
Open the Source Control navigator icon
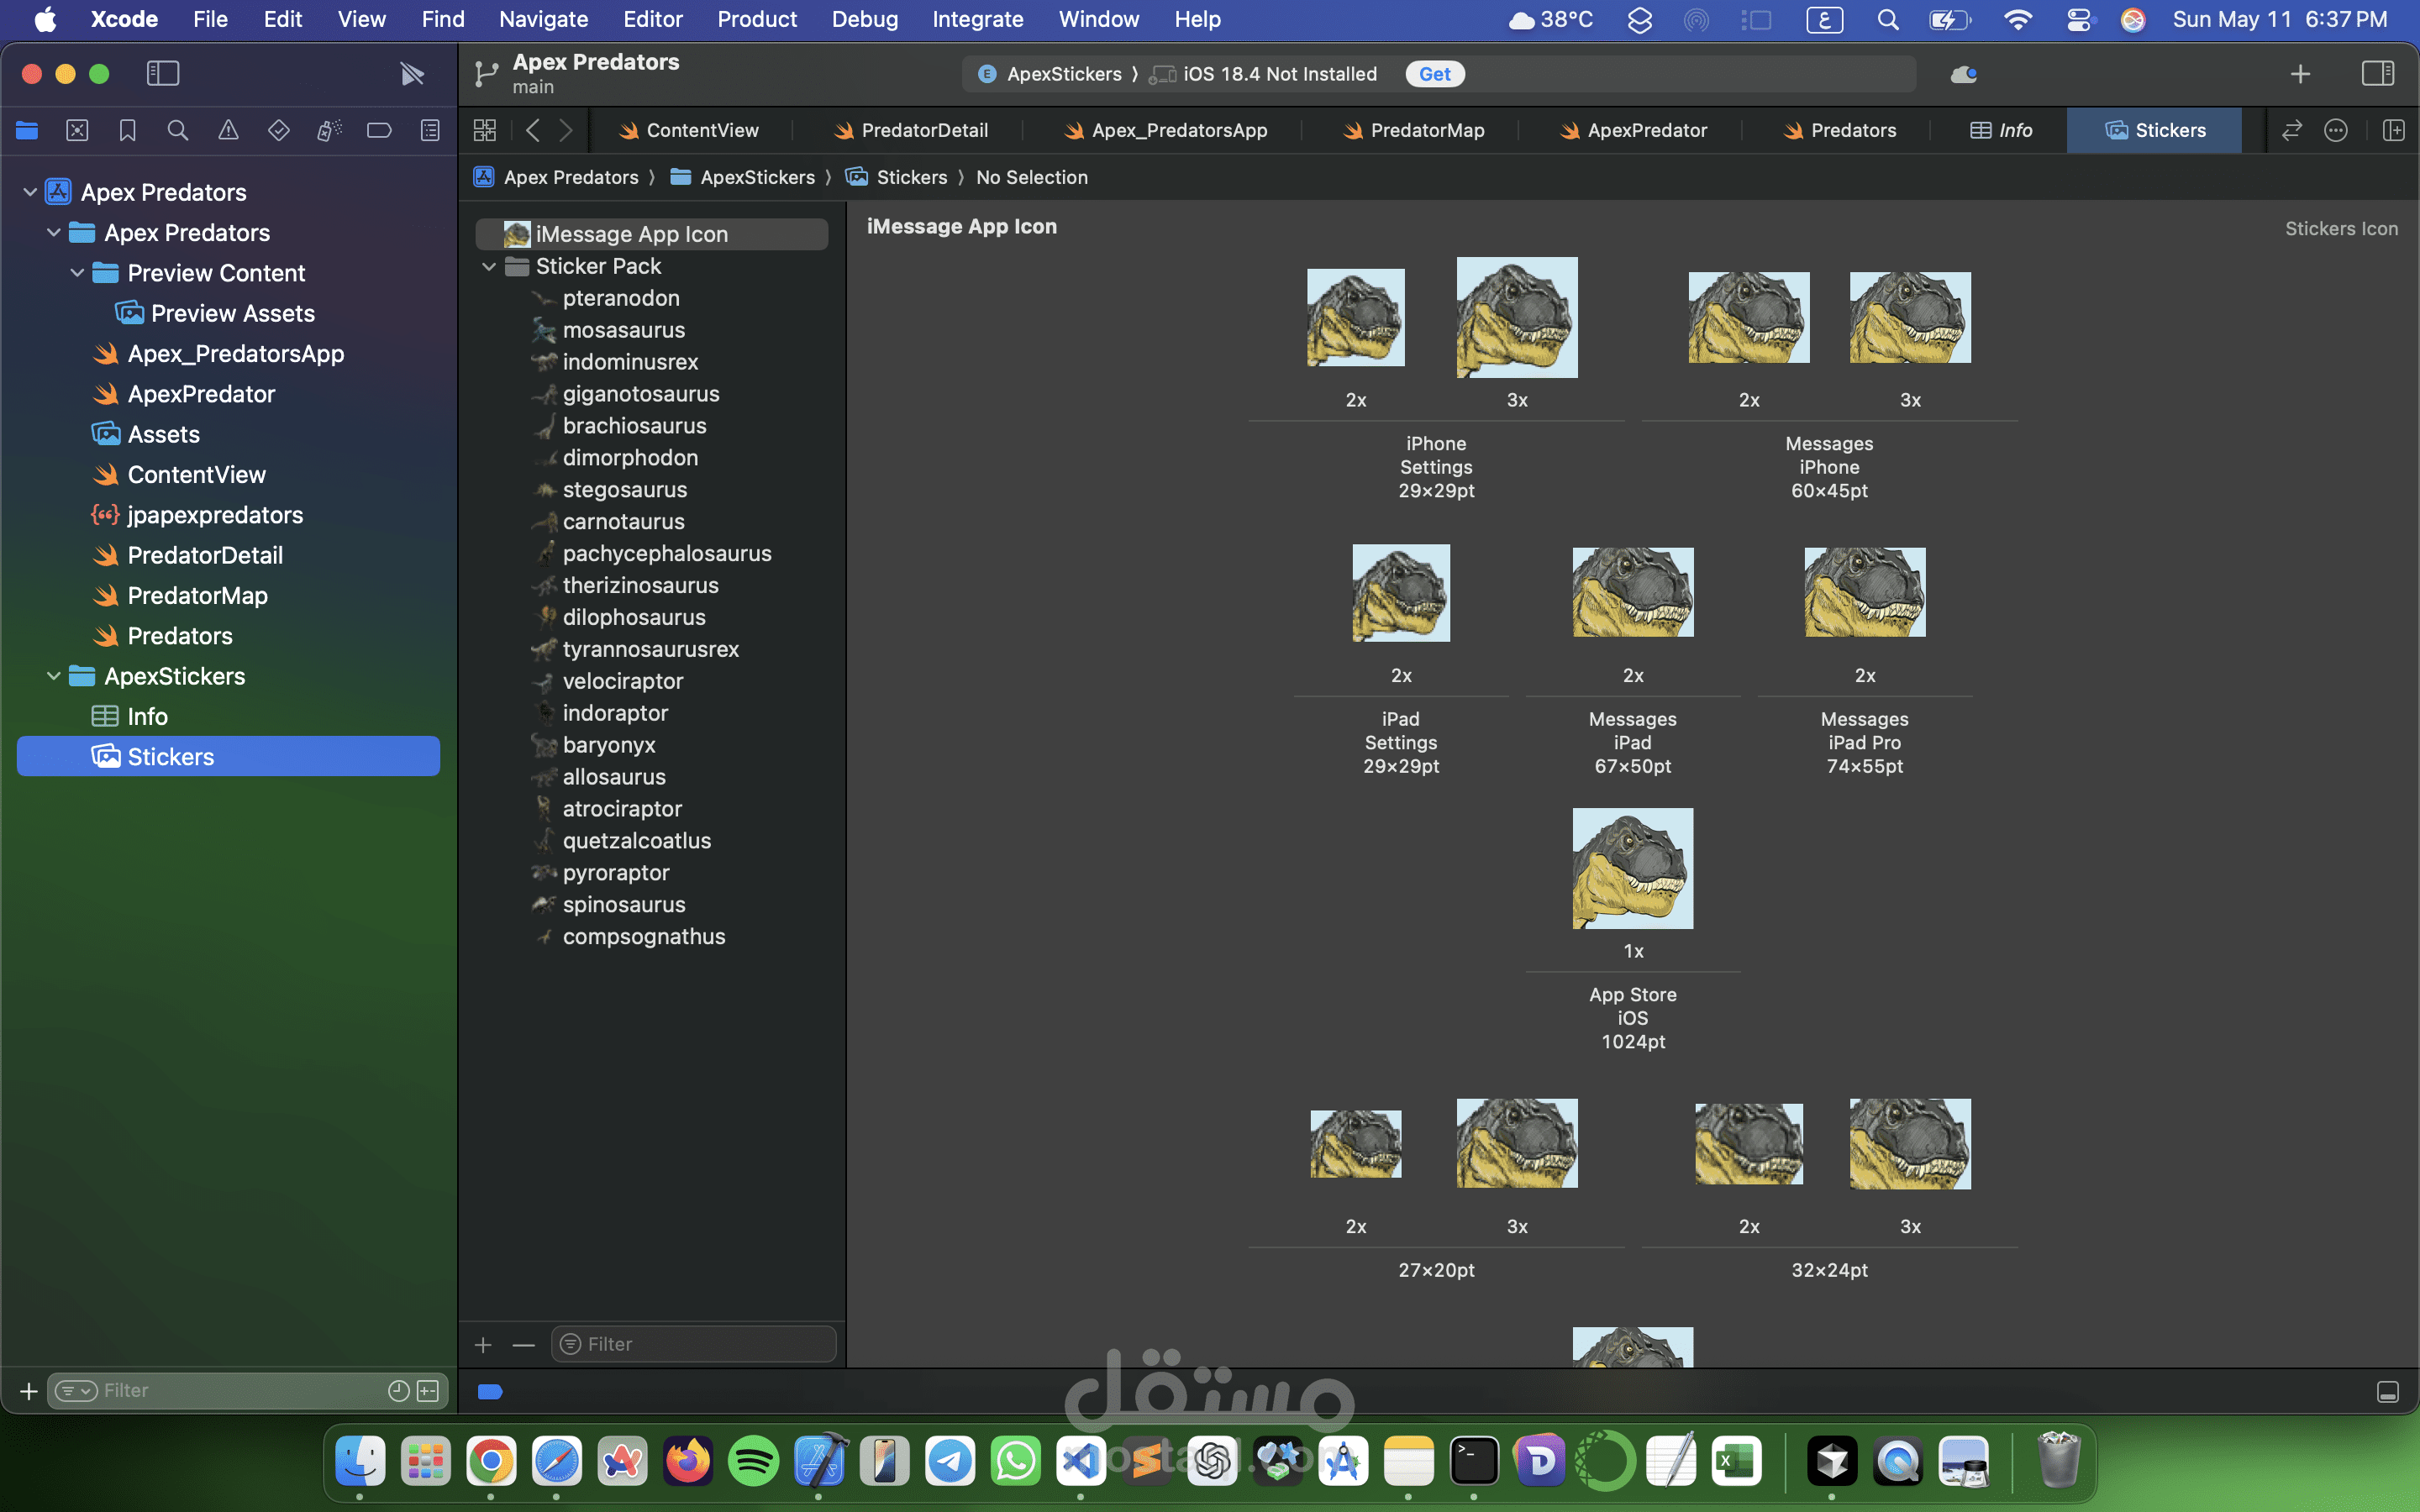tap(77, 130)
